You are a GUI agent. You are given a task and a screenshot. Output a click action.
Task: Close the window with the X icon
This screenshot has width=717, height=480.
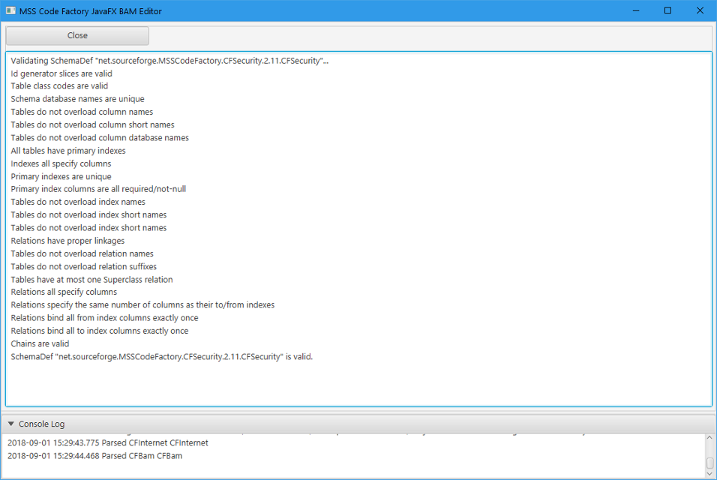click(x=700, y=10)
